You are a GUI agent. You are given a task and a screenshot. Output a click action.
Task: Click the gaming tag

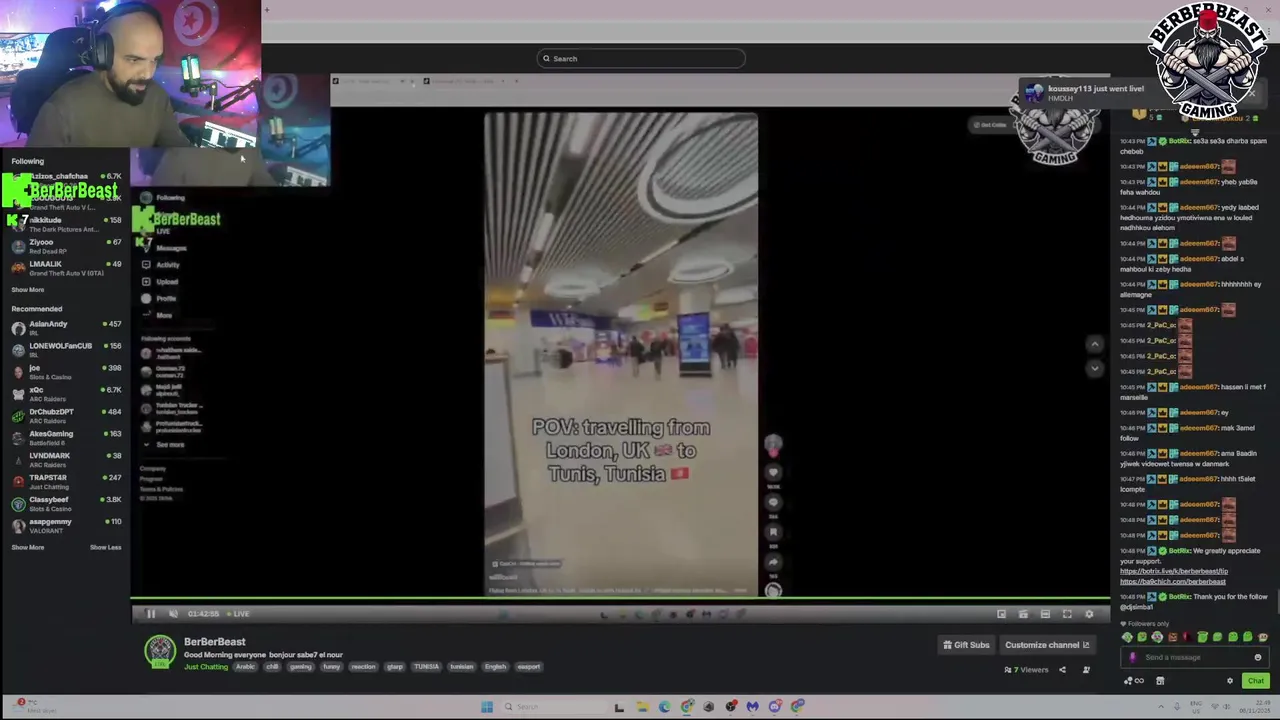pos(301,667)
